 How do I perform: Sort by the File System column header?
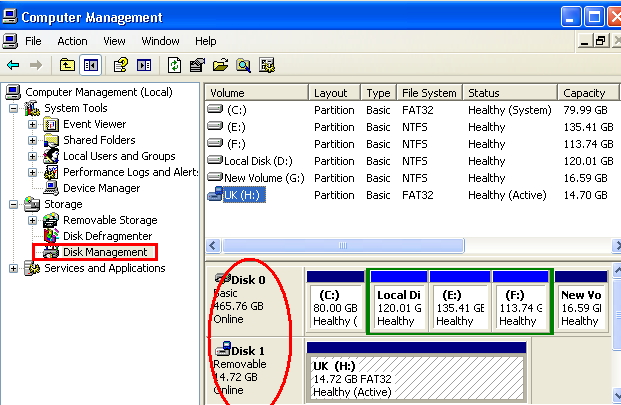coord(430,93)
